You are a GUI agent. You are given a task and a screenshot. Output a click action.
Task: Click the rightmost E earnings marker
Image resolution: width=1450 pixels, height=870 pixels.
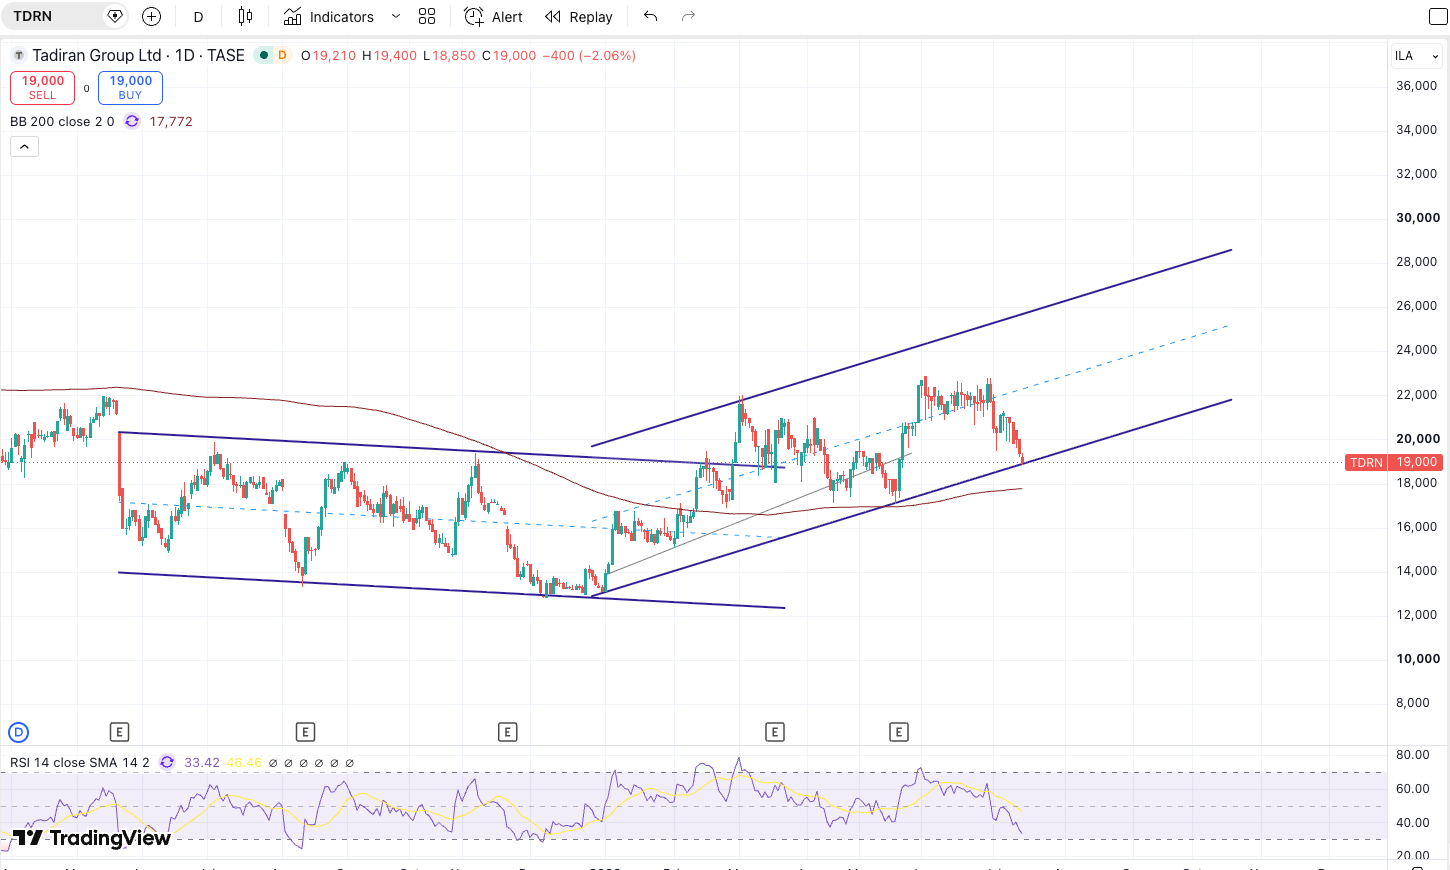898,732
